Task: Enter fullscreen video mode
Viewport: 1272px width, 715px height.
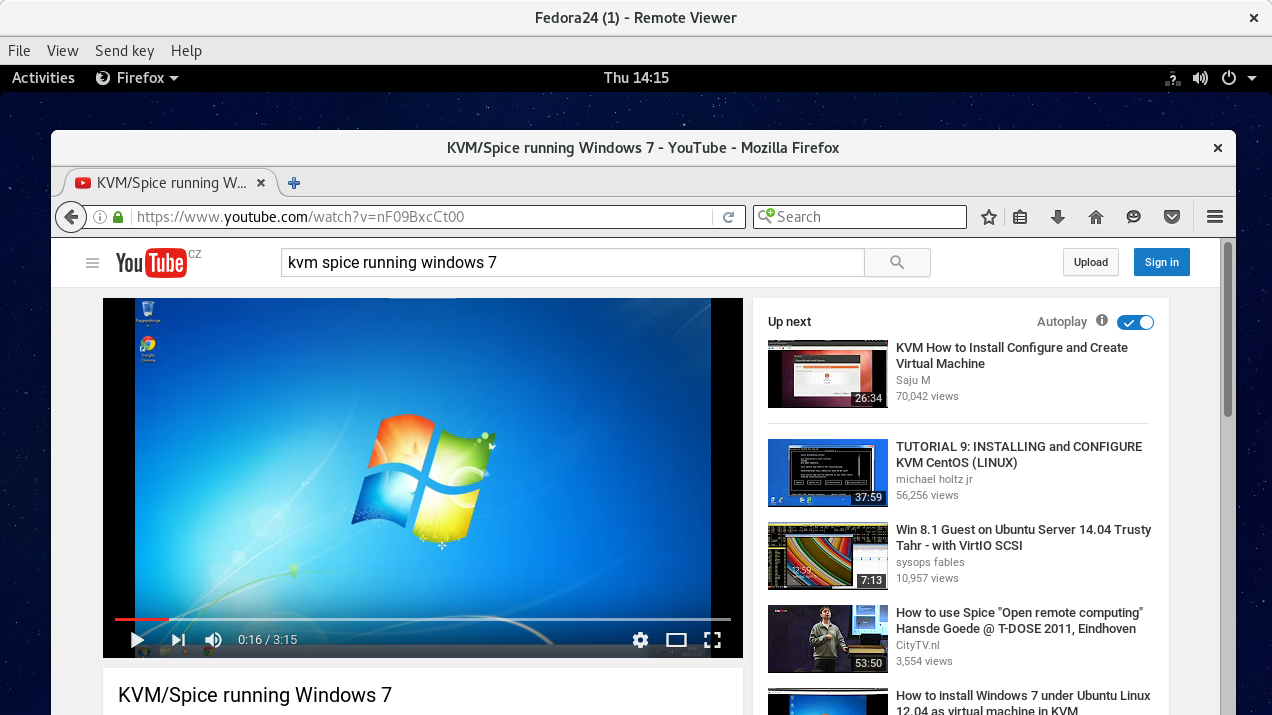Action: pos(712,640)
